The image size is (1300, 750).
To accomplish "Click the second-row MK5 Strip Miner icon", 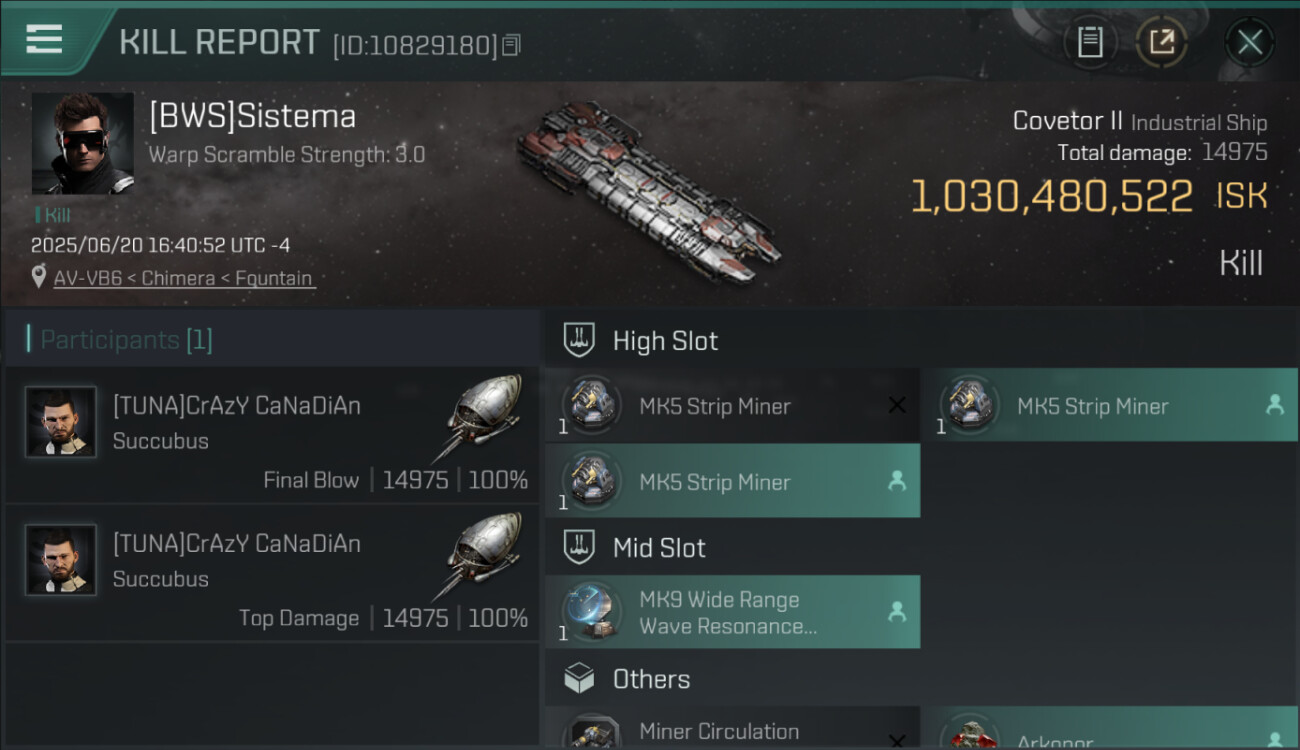I will point(590,481).
